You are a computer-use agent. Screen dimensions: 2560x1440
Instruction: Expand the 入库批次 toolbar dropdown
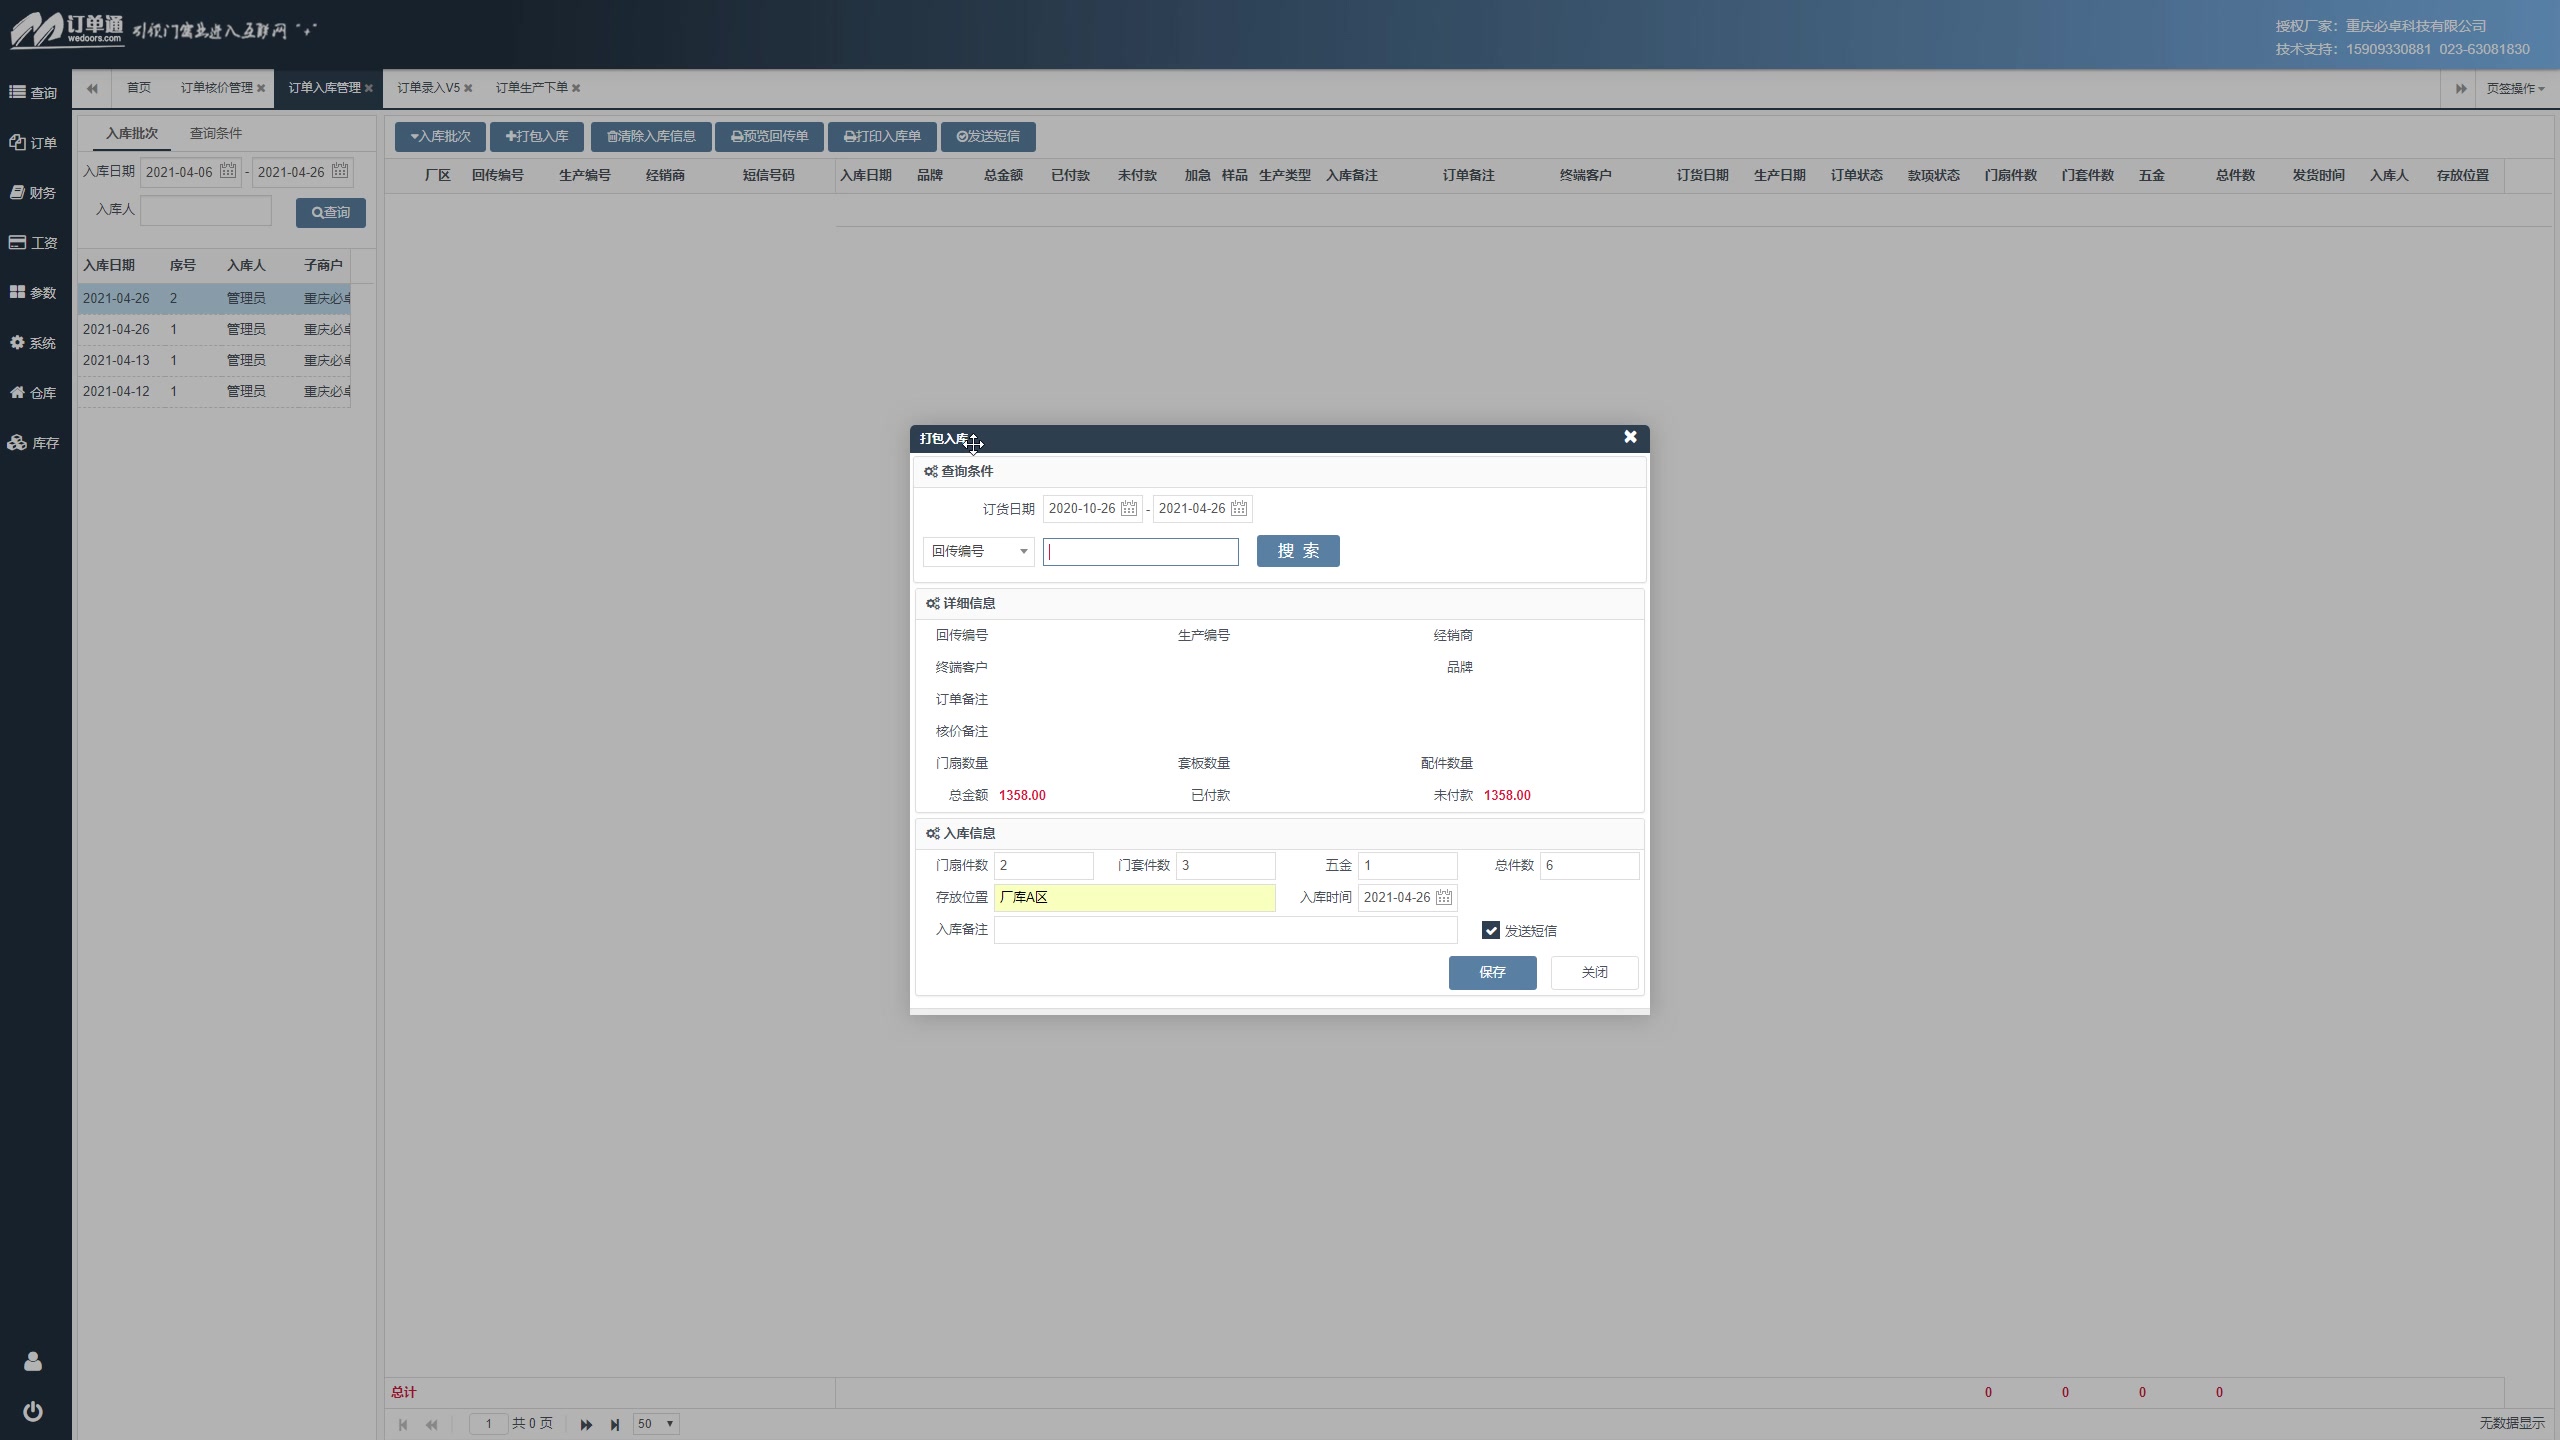click(440, 136)
